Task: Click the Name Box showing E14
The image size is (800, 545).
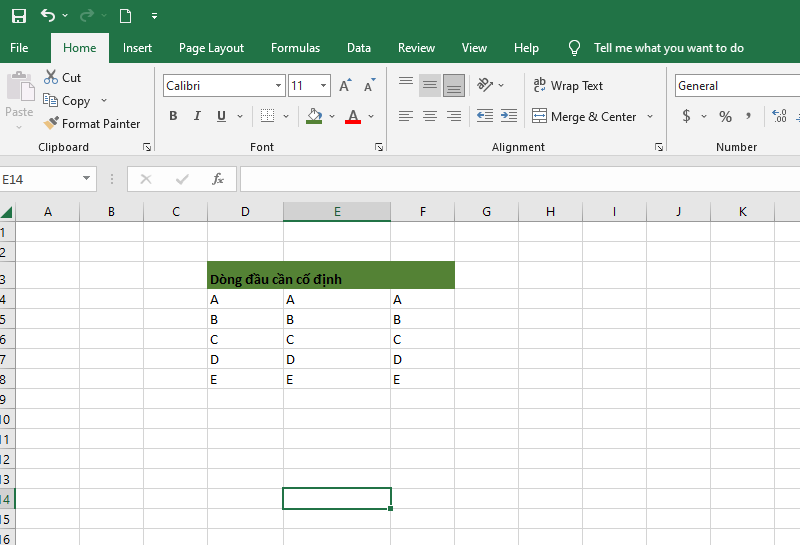Action: pos(40,180)
